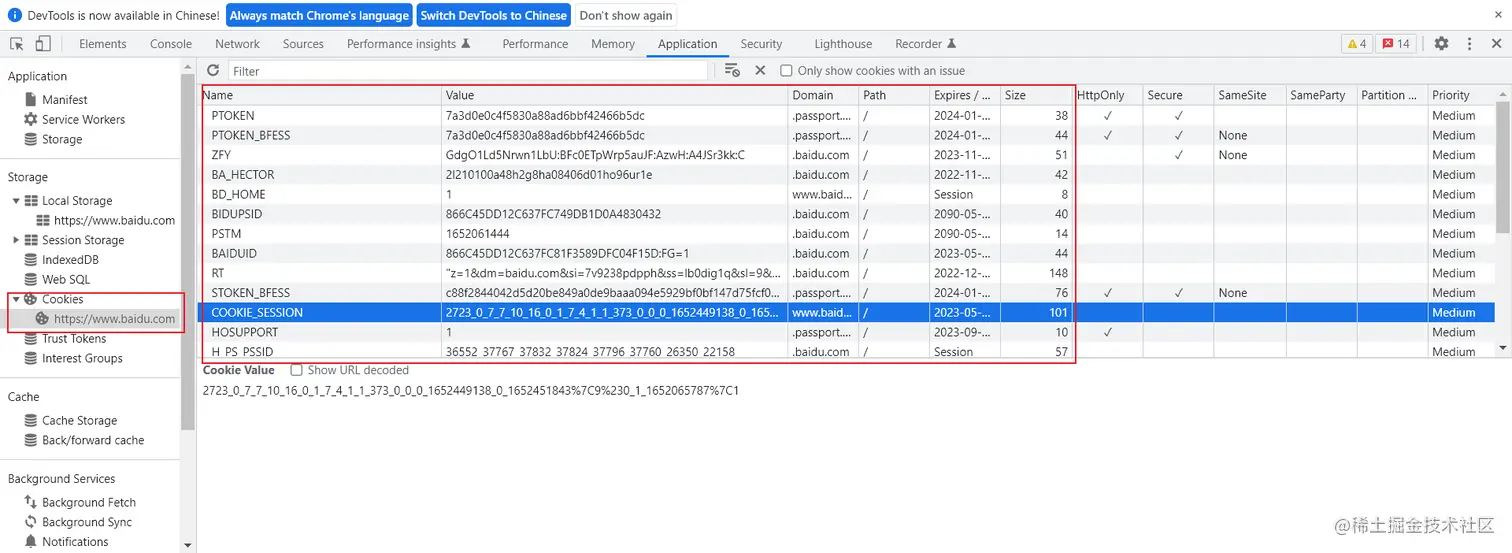This screenshot has width=1512, height=553.
Task: Select the H_PS_PSSID cookie row
Action: [x=847, y=351]
